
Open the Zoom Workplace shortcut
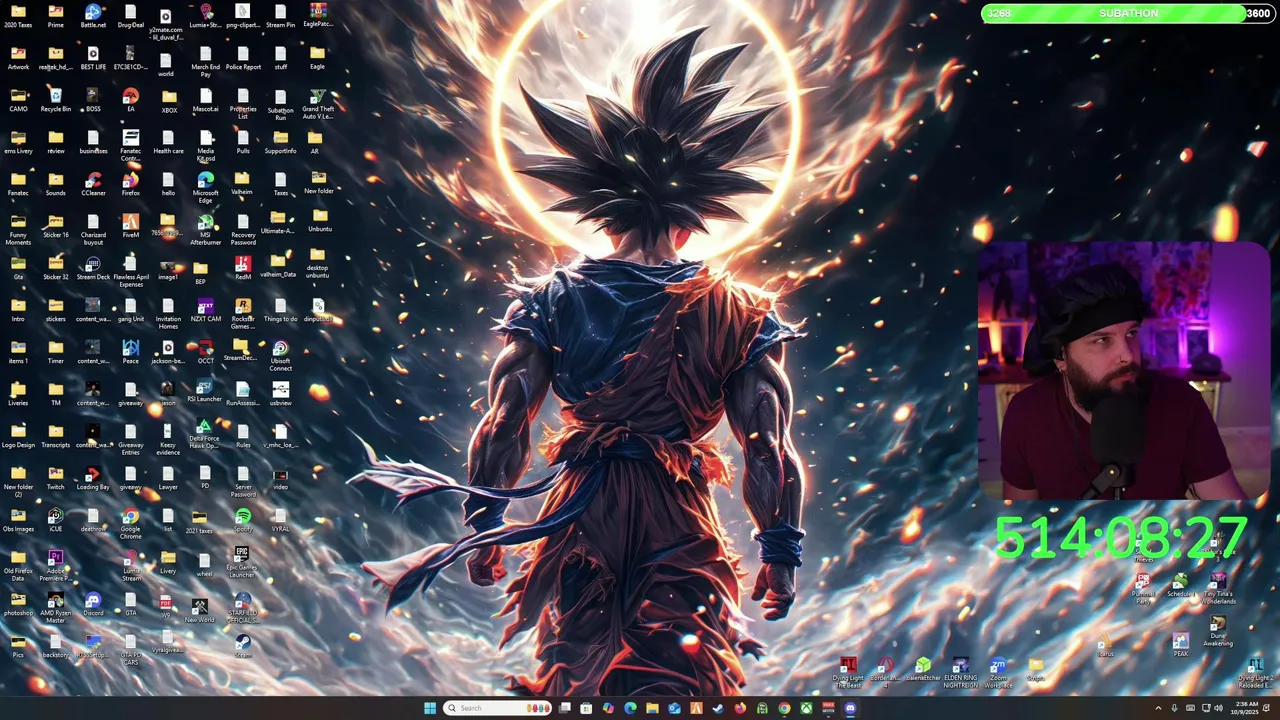coord(998,674)
